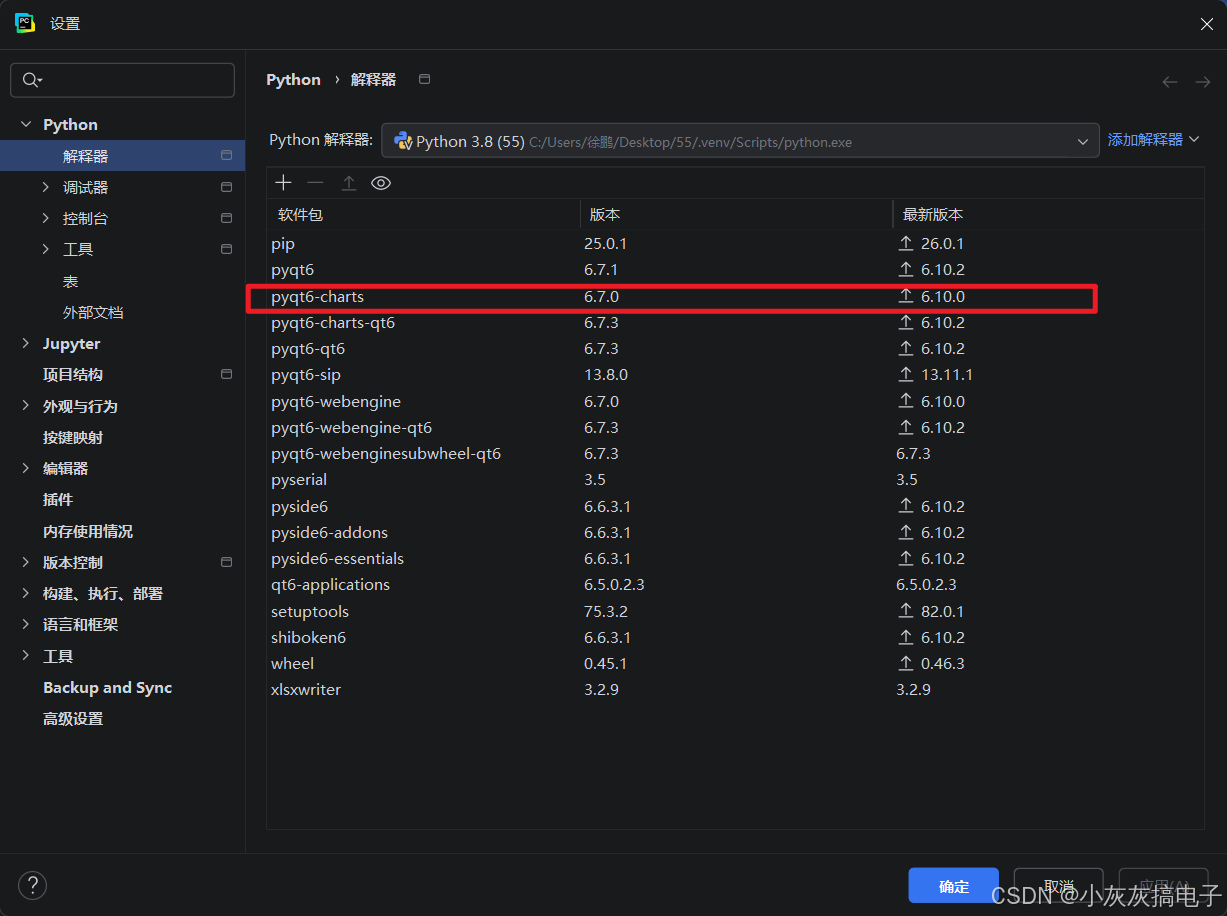Select pyqt6-webenginesubwheel-qt6 package row
Screen dimensions: 1227x916
coord(735,453)
